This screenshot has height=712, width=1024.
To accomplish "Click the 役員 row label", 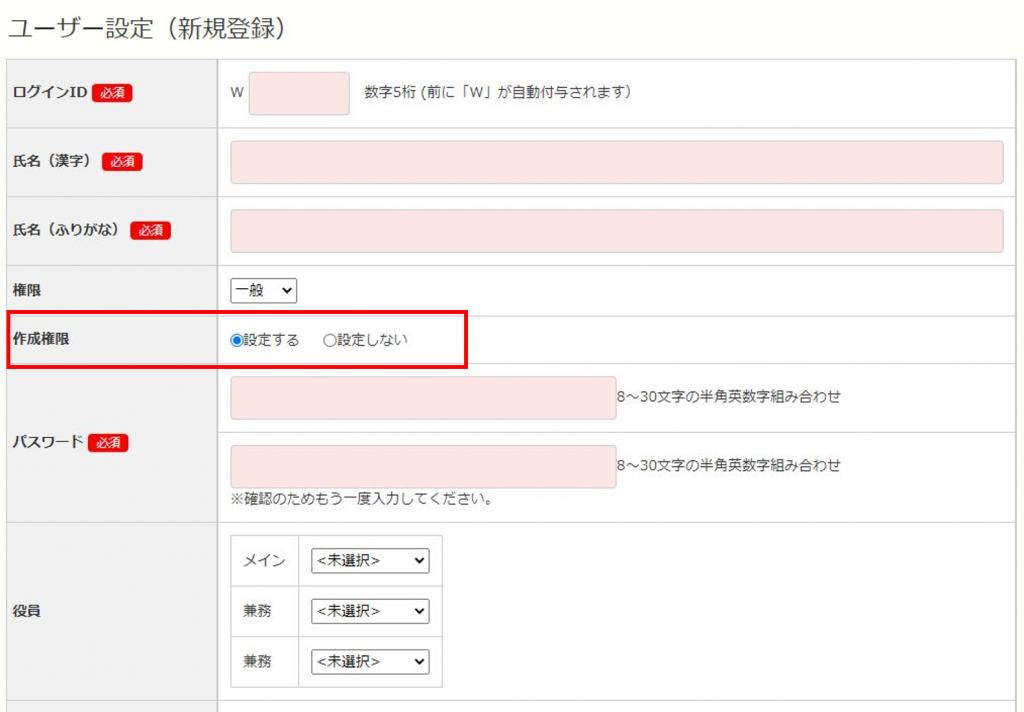I will point(27,610).
